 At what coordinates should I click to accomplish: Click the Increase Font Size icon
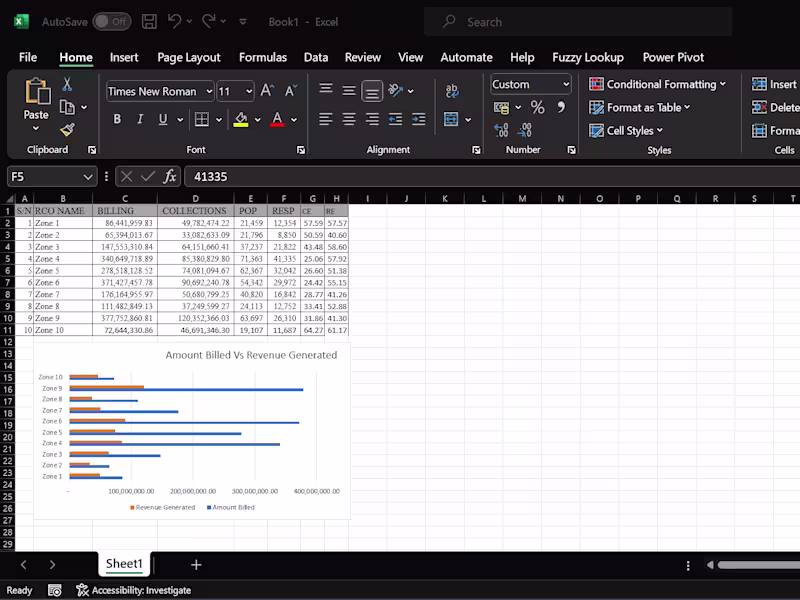(267, 91)
